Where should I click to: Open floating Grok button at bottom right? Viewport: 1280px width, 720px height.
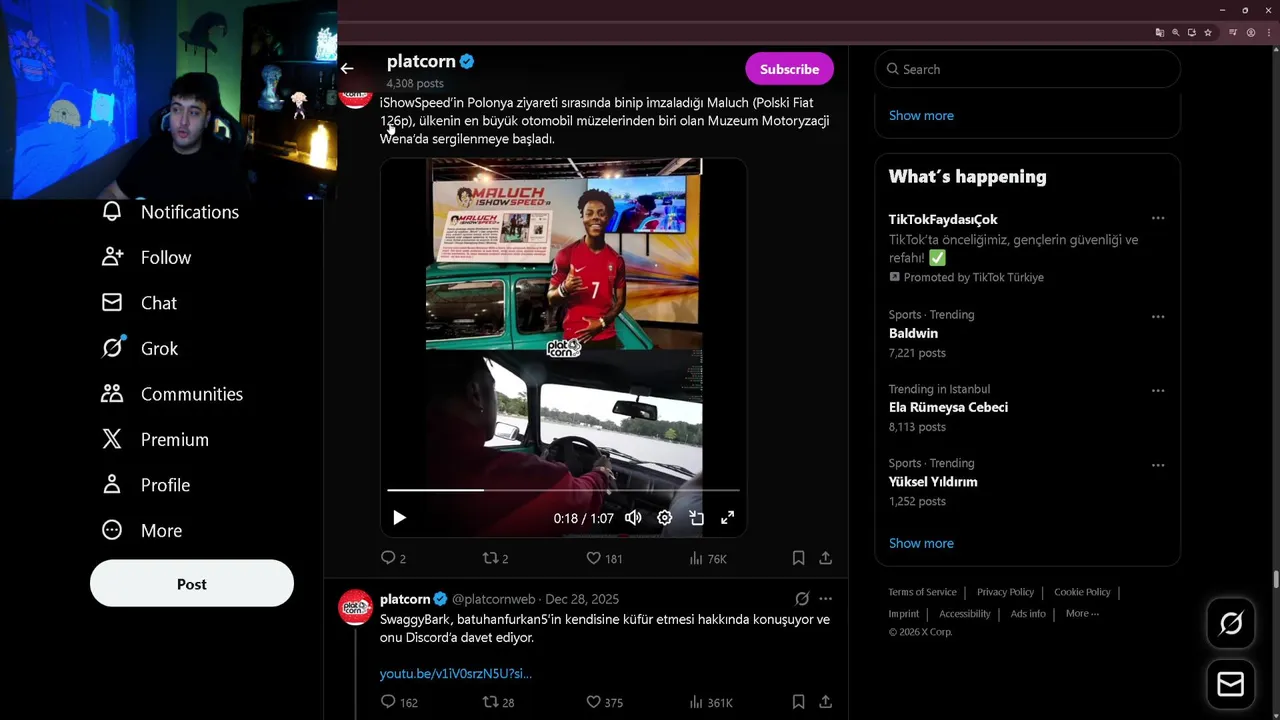click(1231, 623)
